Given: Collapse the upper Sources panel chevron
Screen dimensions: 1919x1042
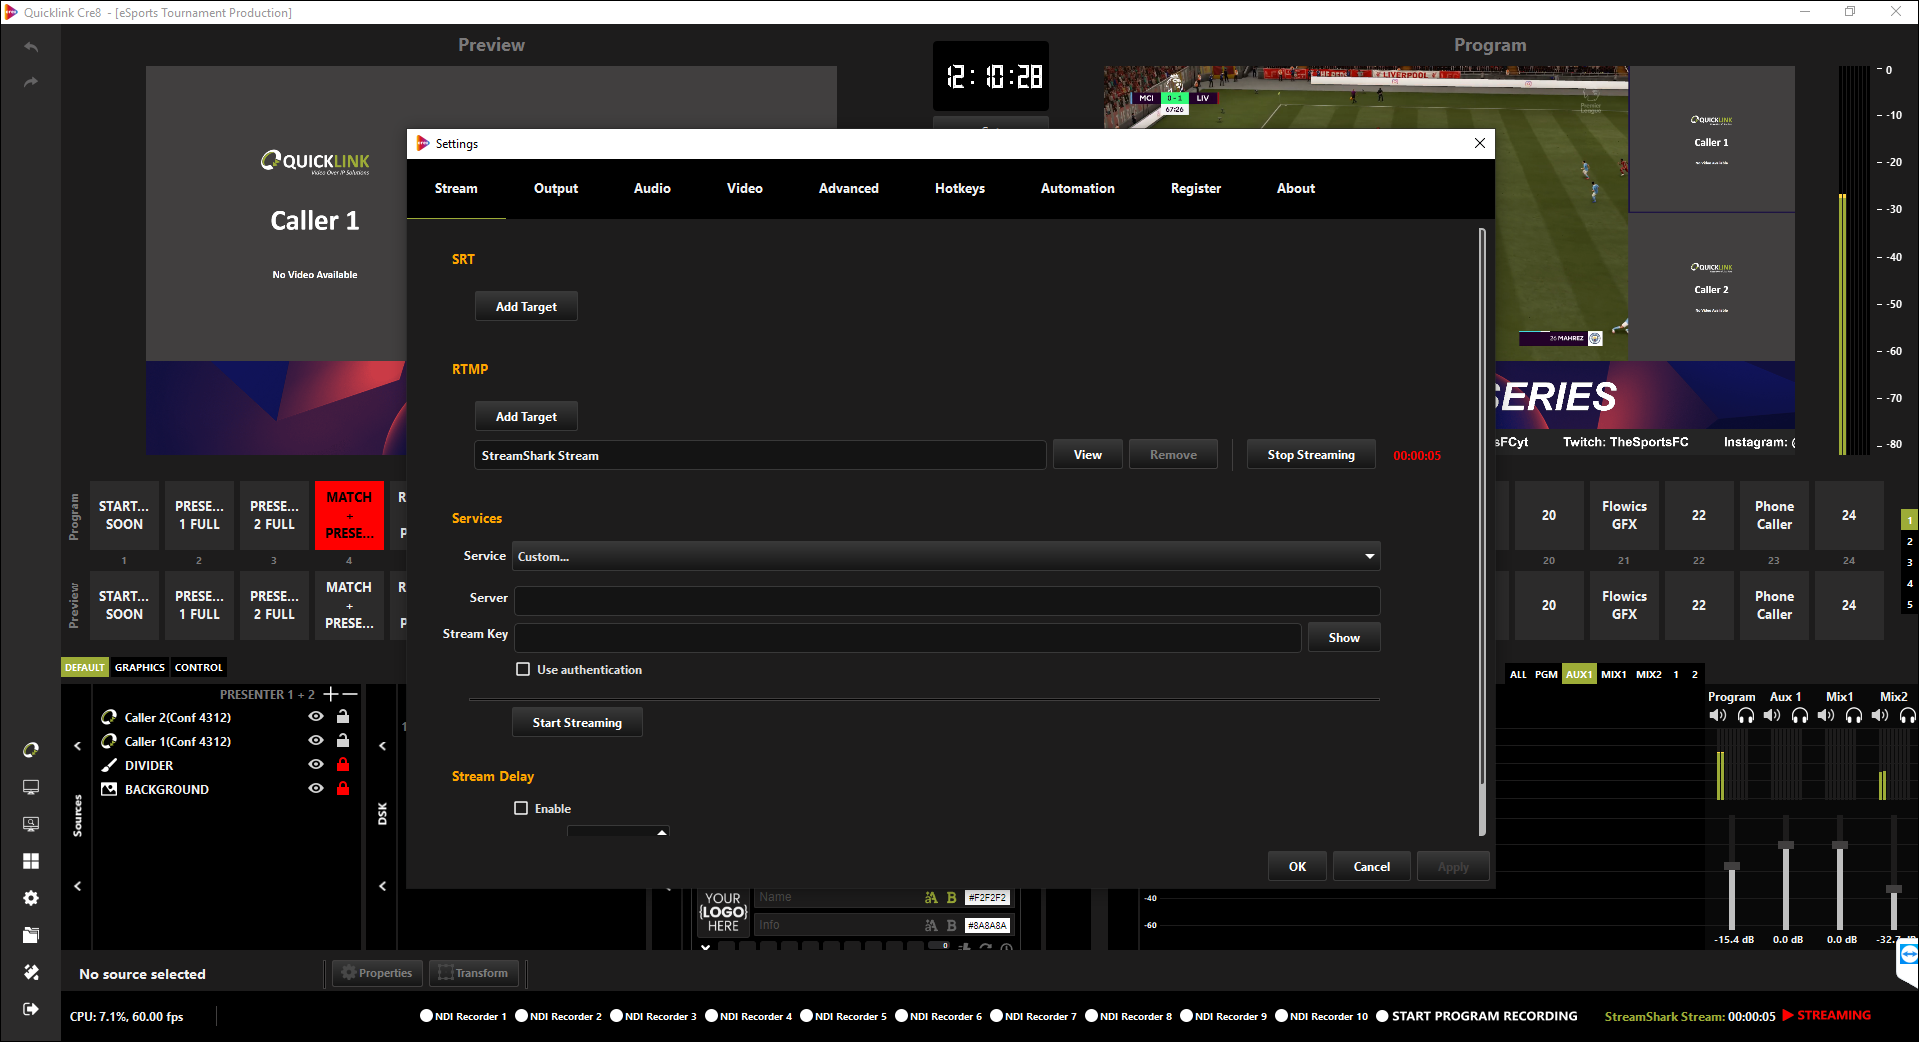Looking at the screenshot, I should 78,746.
